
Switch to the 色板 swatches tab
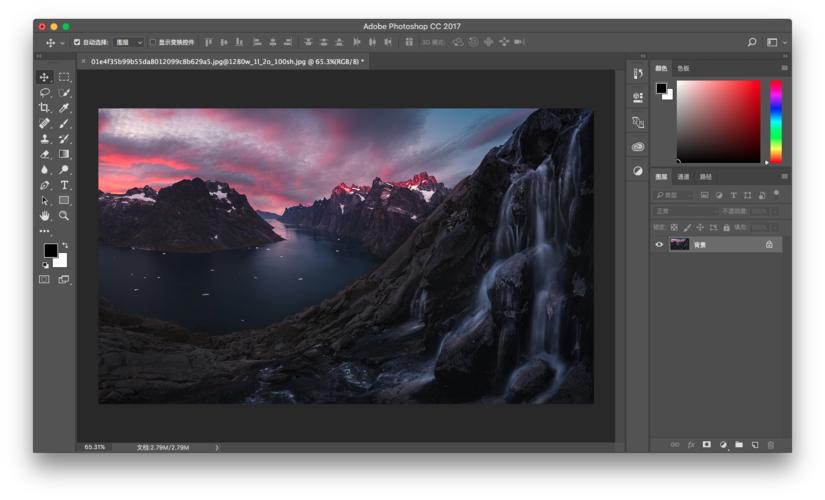coord(683,68)
